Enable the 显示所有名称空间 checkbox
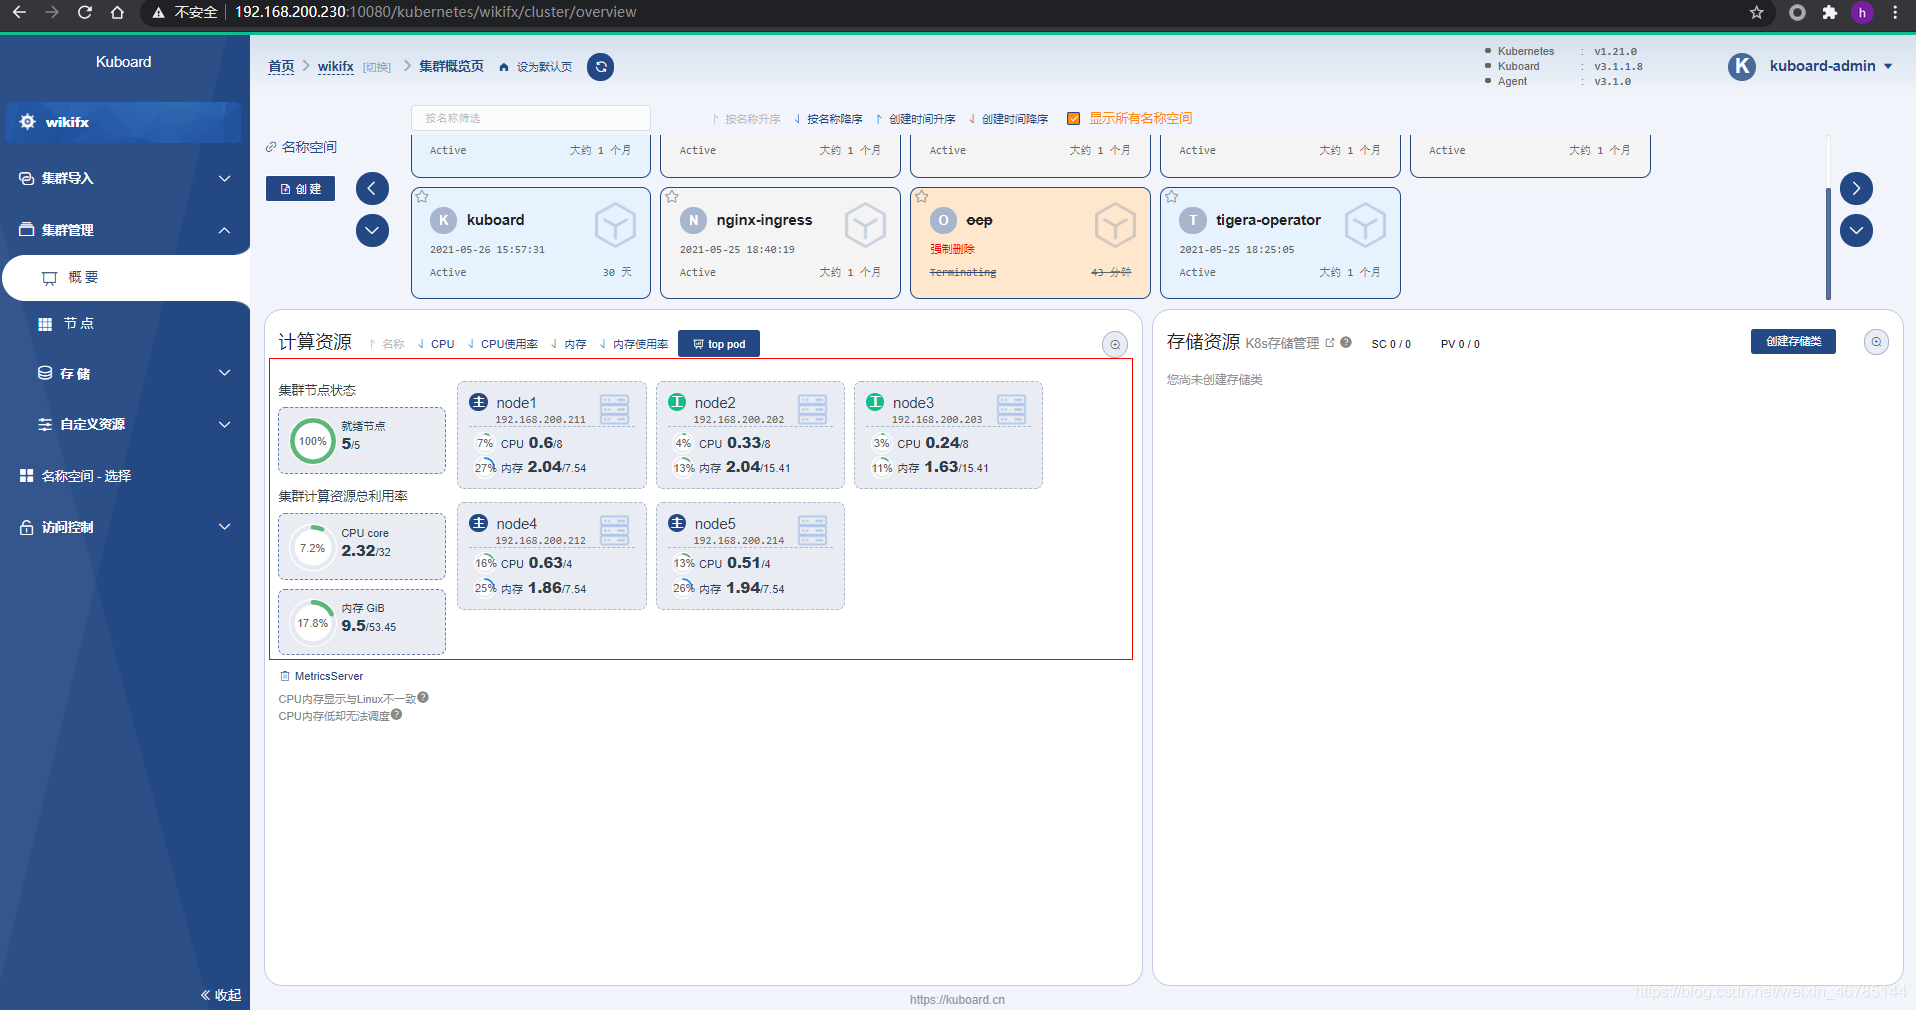 point(1074,117)
